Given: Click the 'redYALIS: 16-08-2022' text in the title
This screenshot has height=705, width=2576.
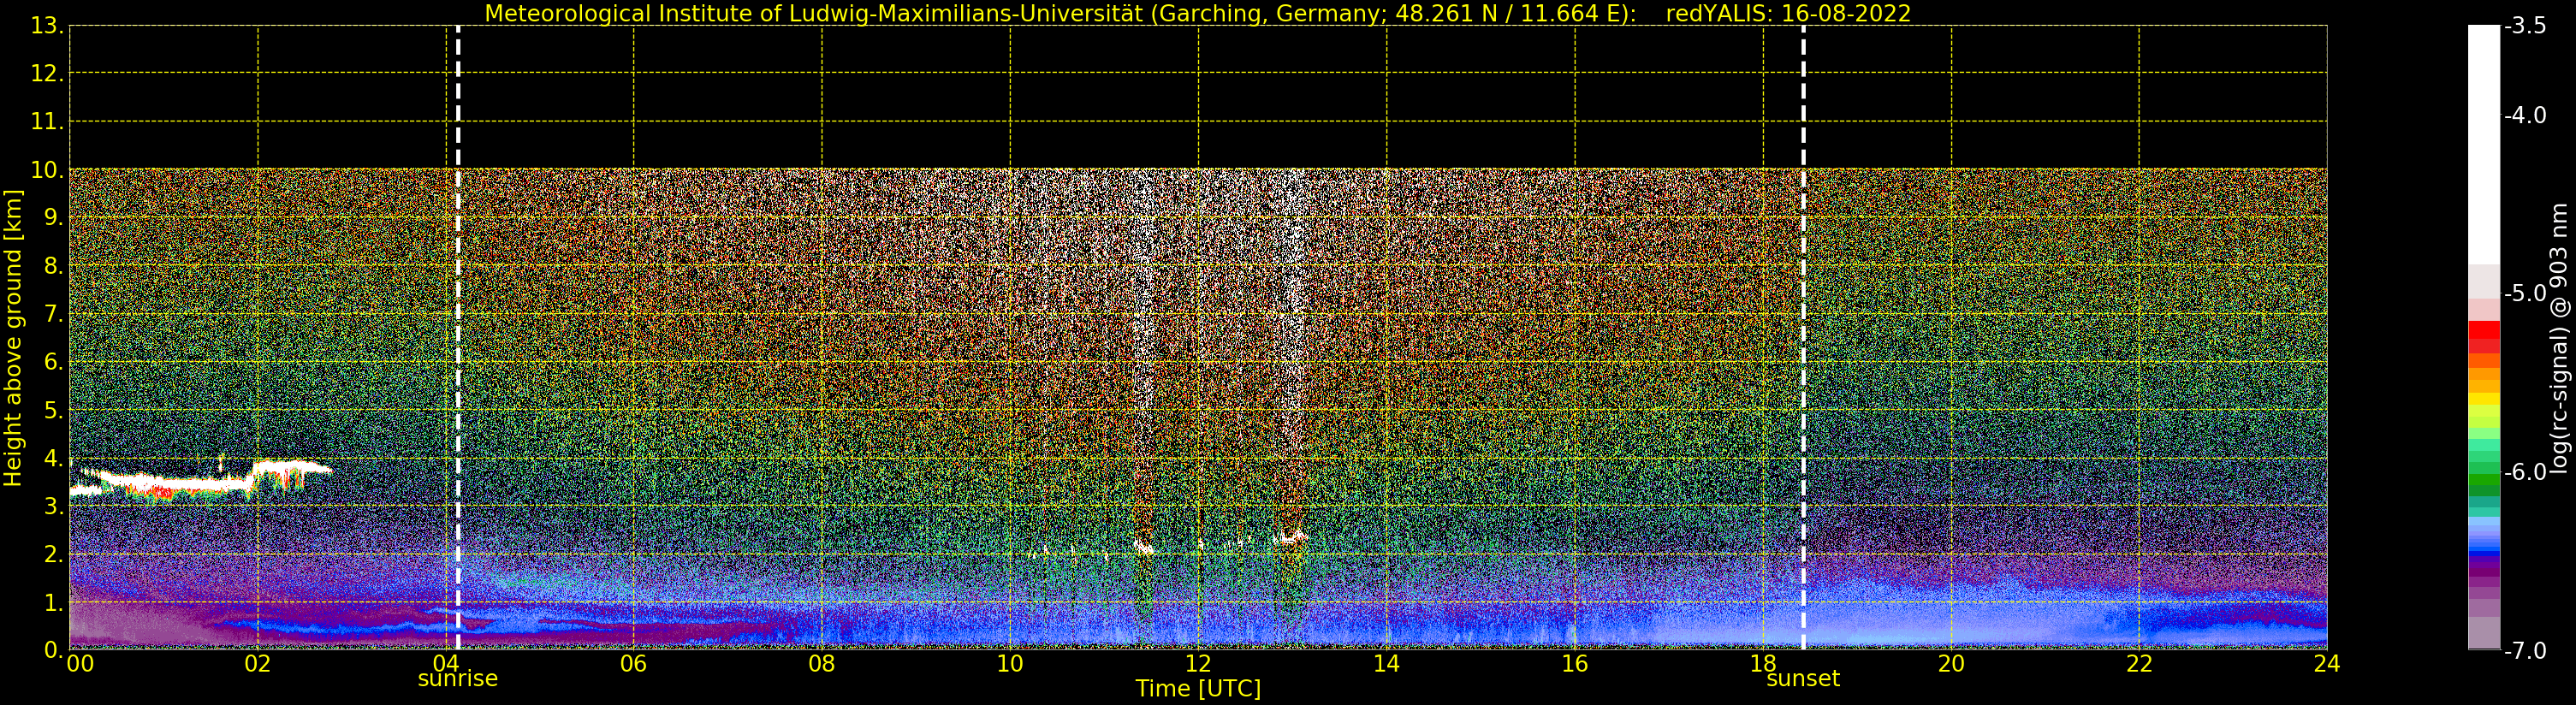Looking at the screenshot, I should pyautogui.click(x=1788, y=14).
